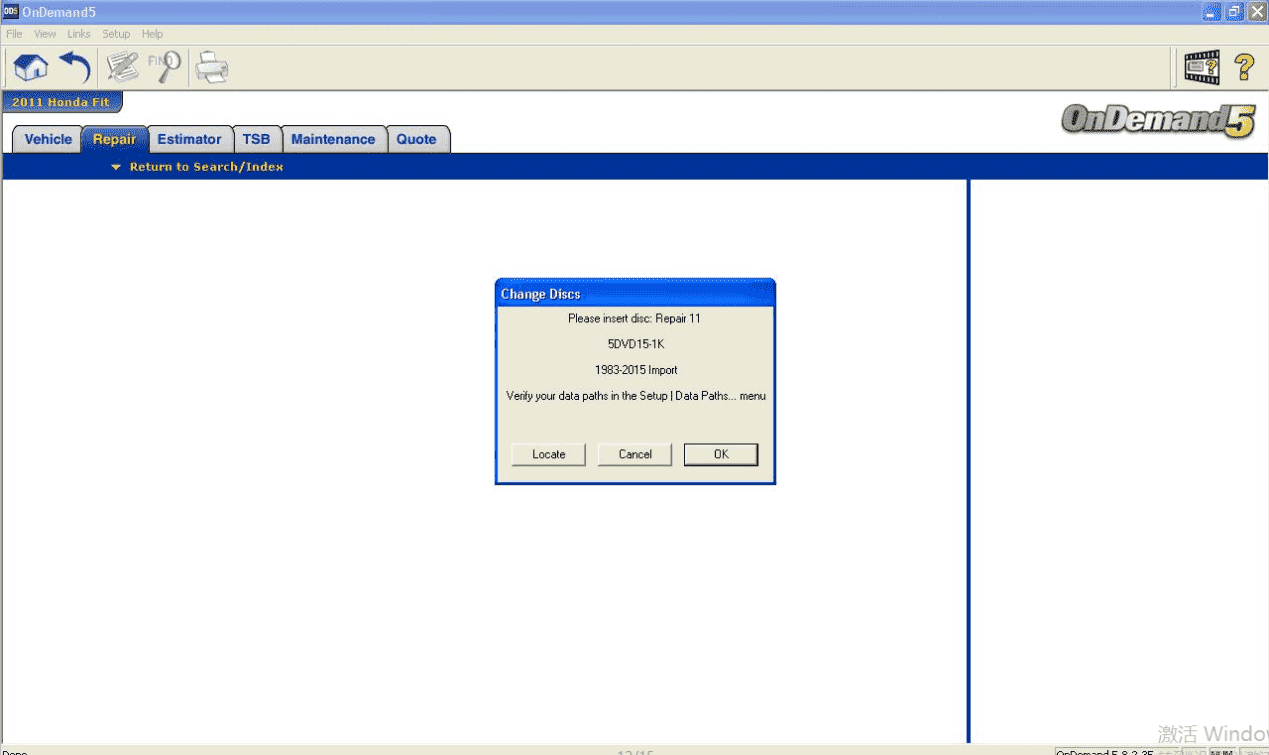Minimize the OnDemand5 window
1269x755 pixels.
click(1211, 11)
